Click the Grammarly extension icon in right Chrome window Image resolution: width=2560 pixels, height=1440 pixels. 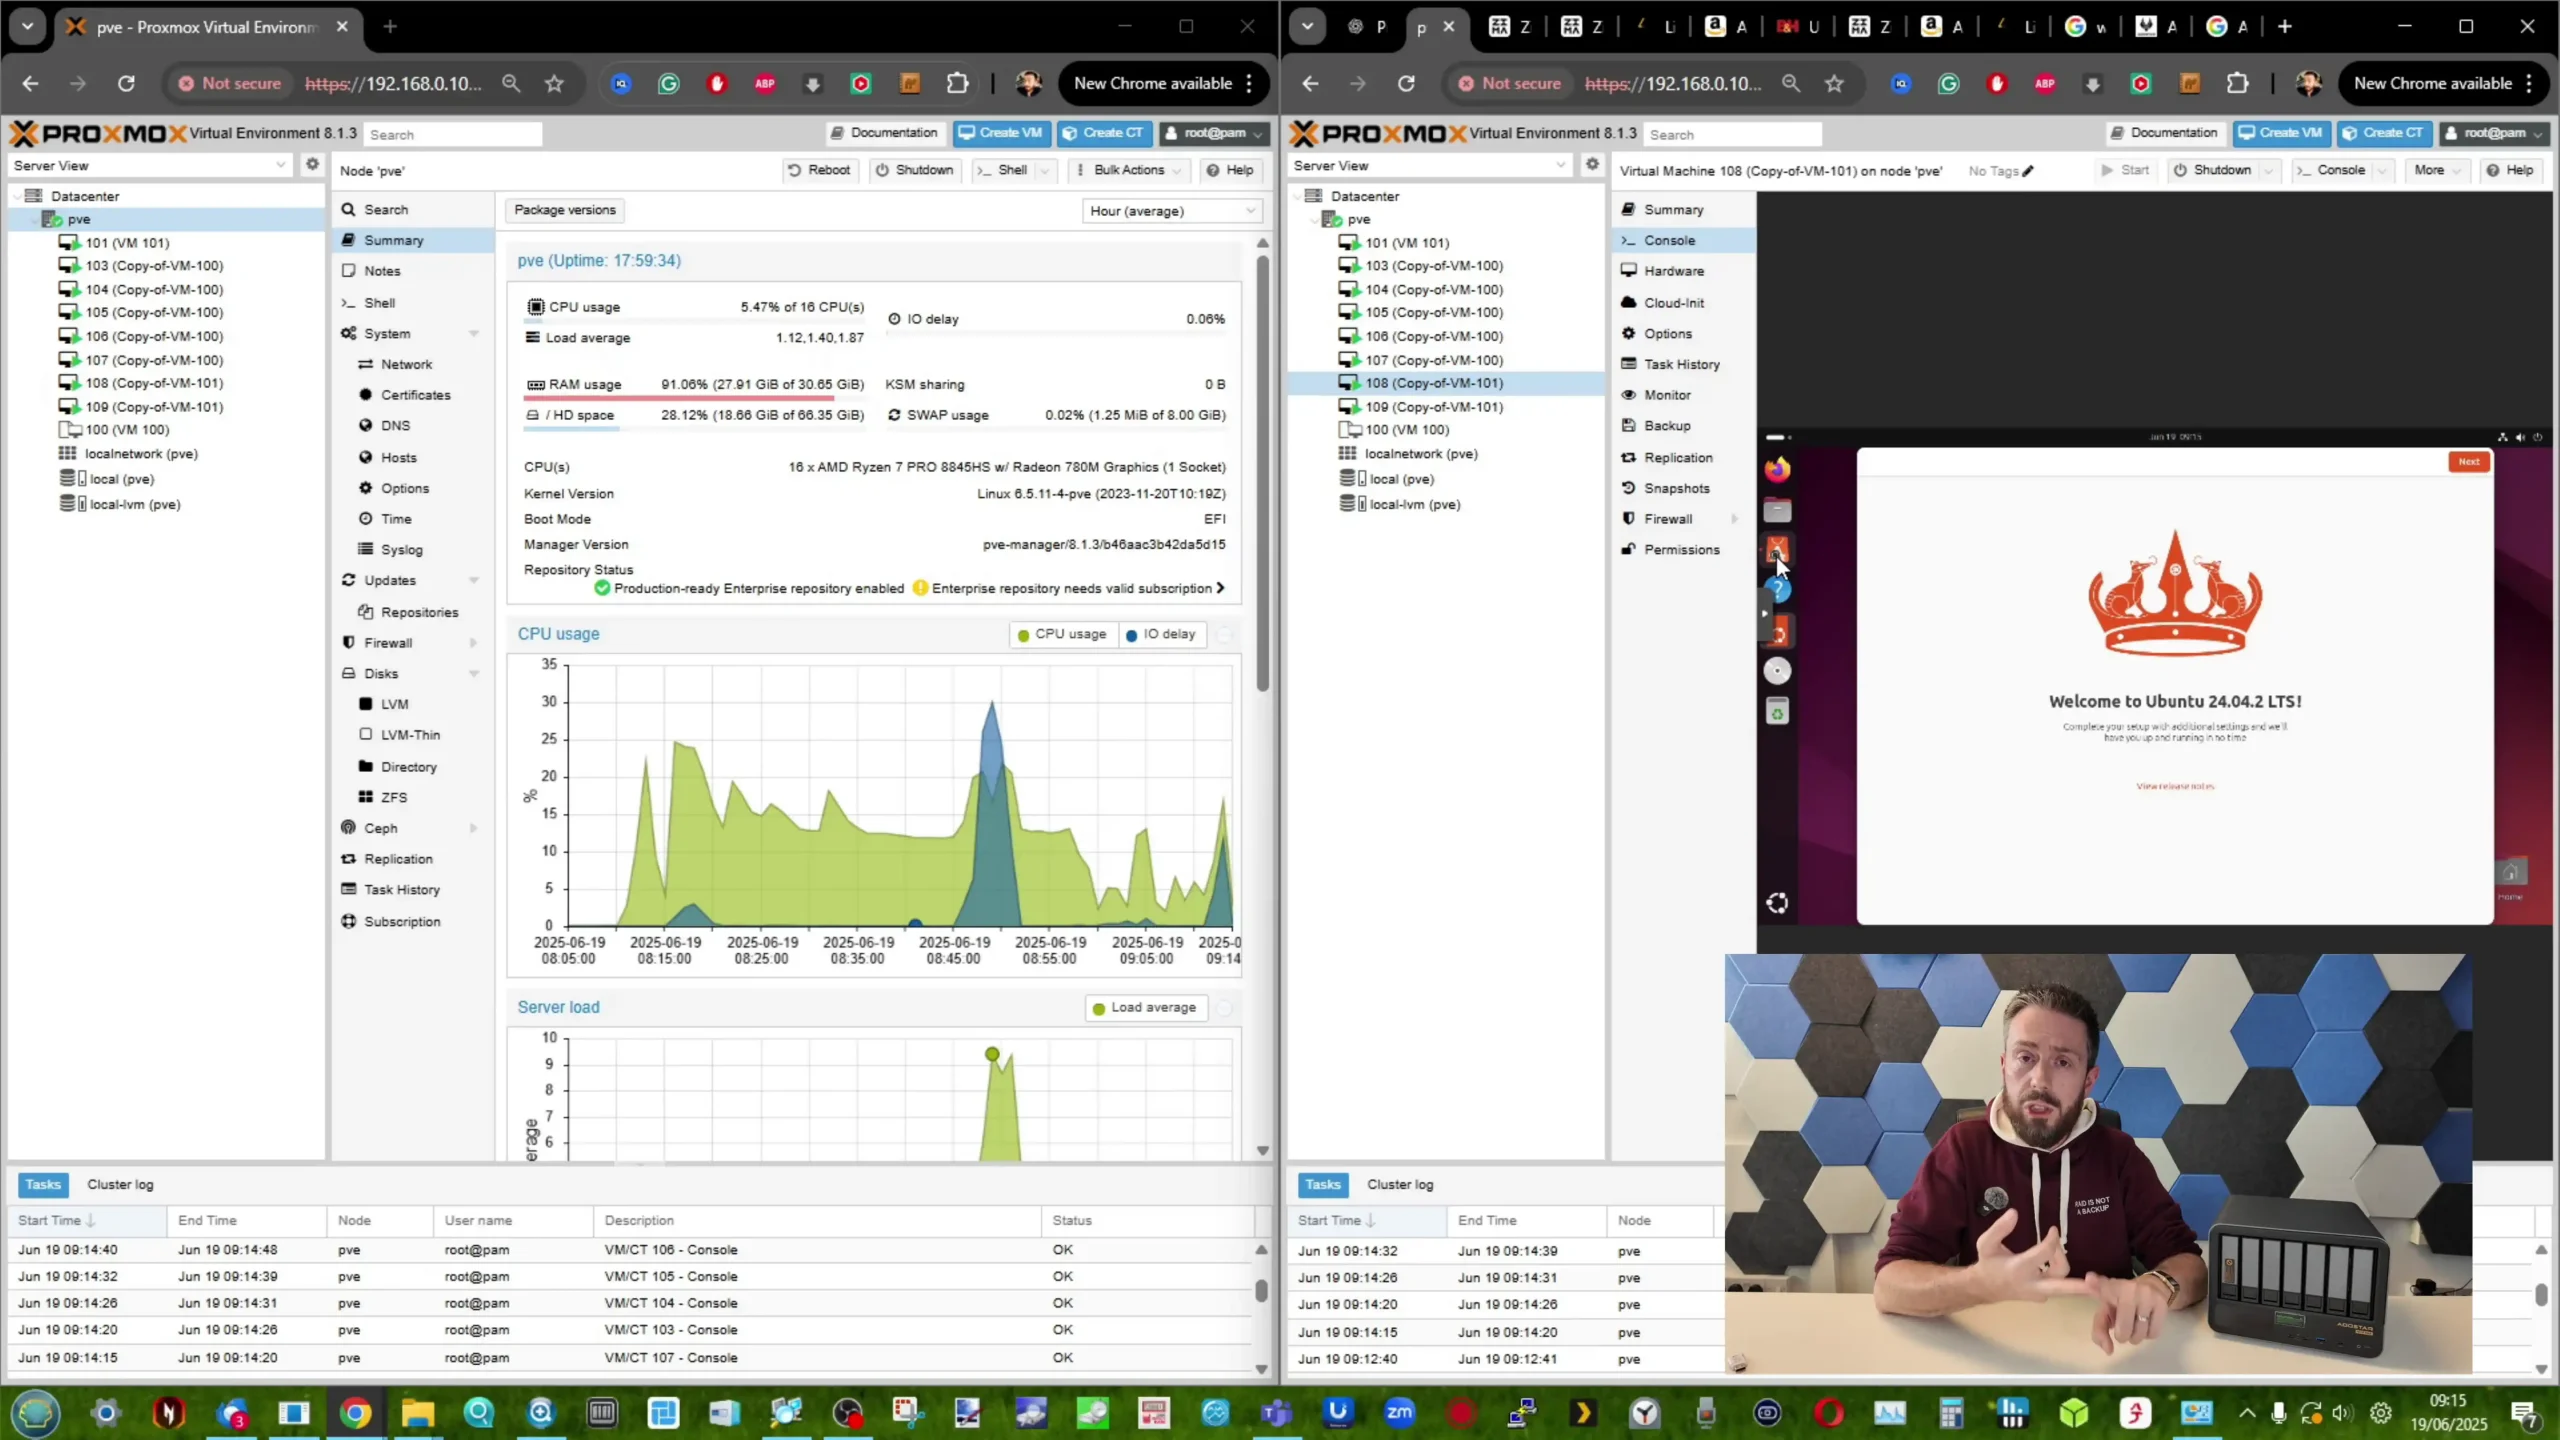(1949, 84)
